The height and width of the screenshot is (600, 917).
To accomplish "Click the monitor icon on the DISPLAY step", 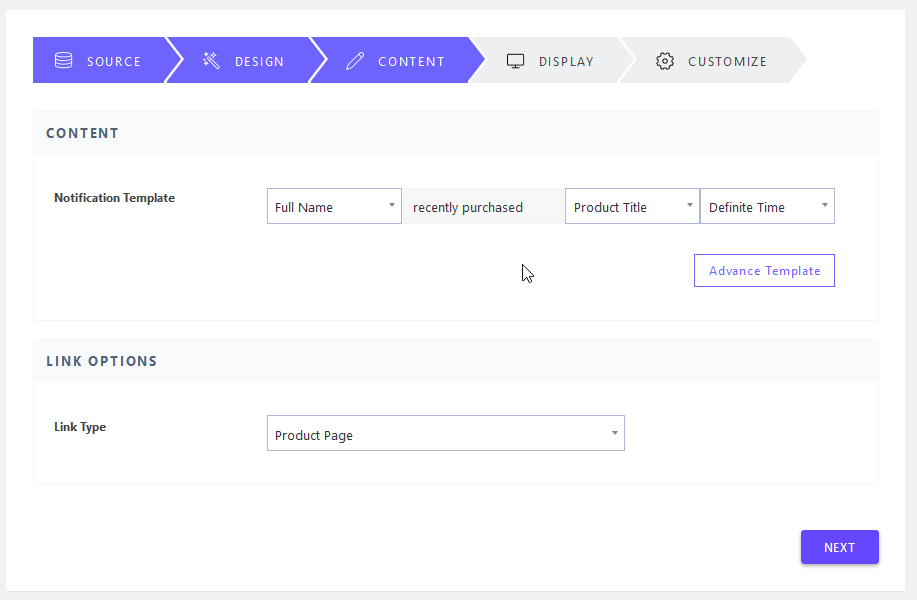I will 515,61.
